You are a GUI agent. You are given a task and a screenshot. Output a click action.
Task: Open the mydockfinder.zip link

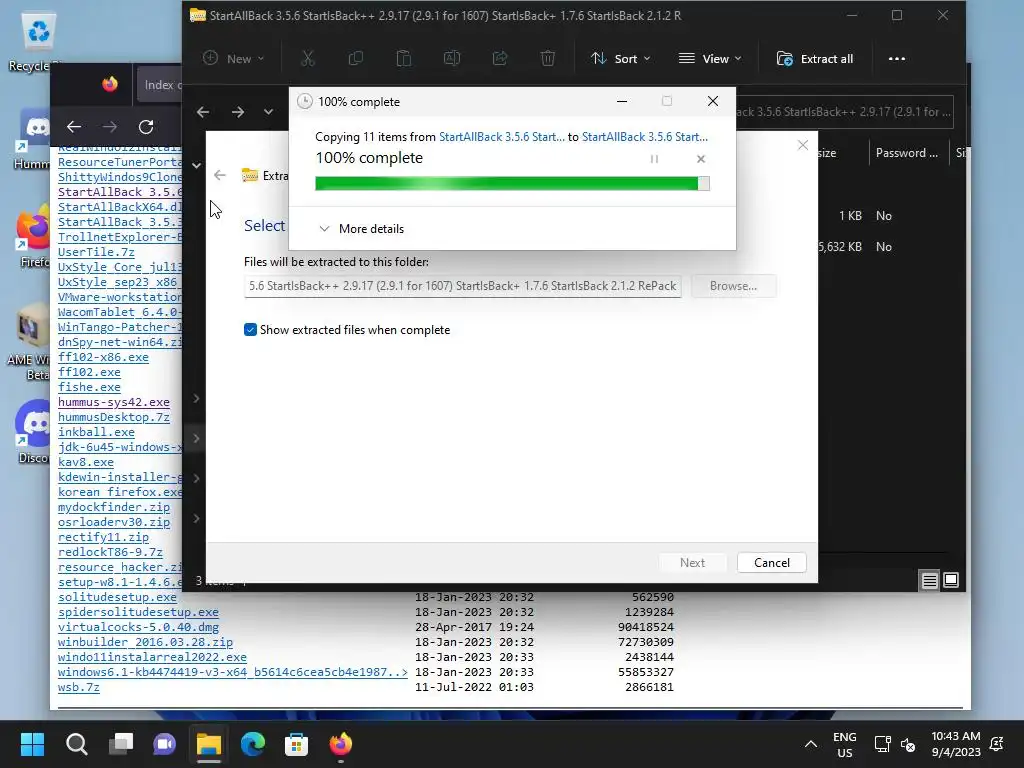pyautogui.click(x=114, y=507)
